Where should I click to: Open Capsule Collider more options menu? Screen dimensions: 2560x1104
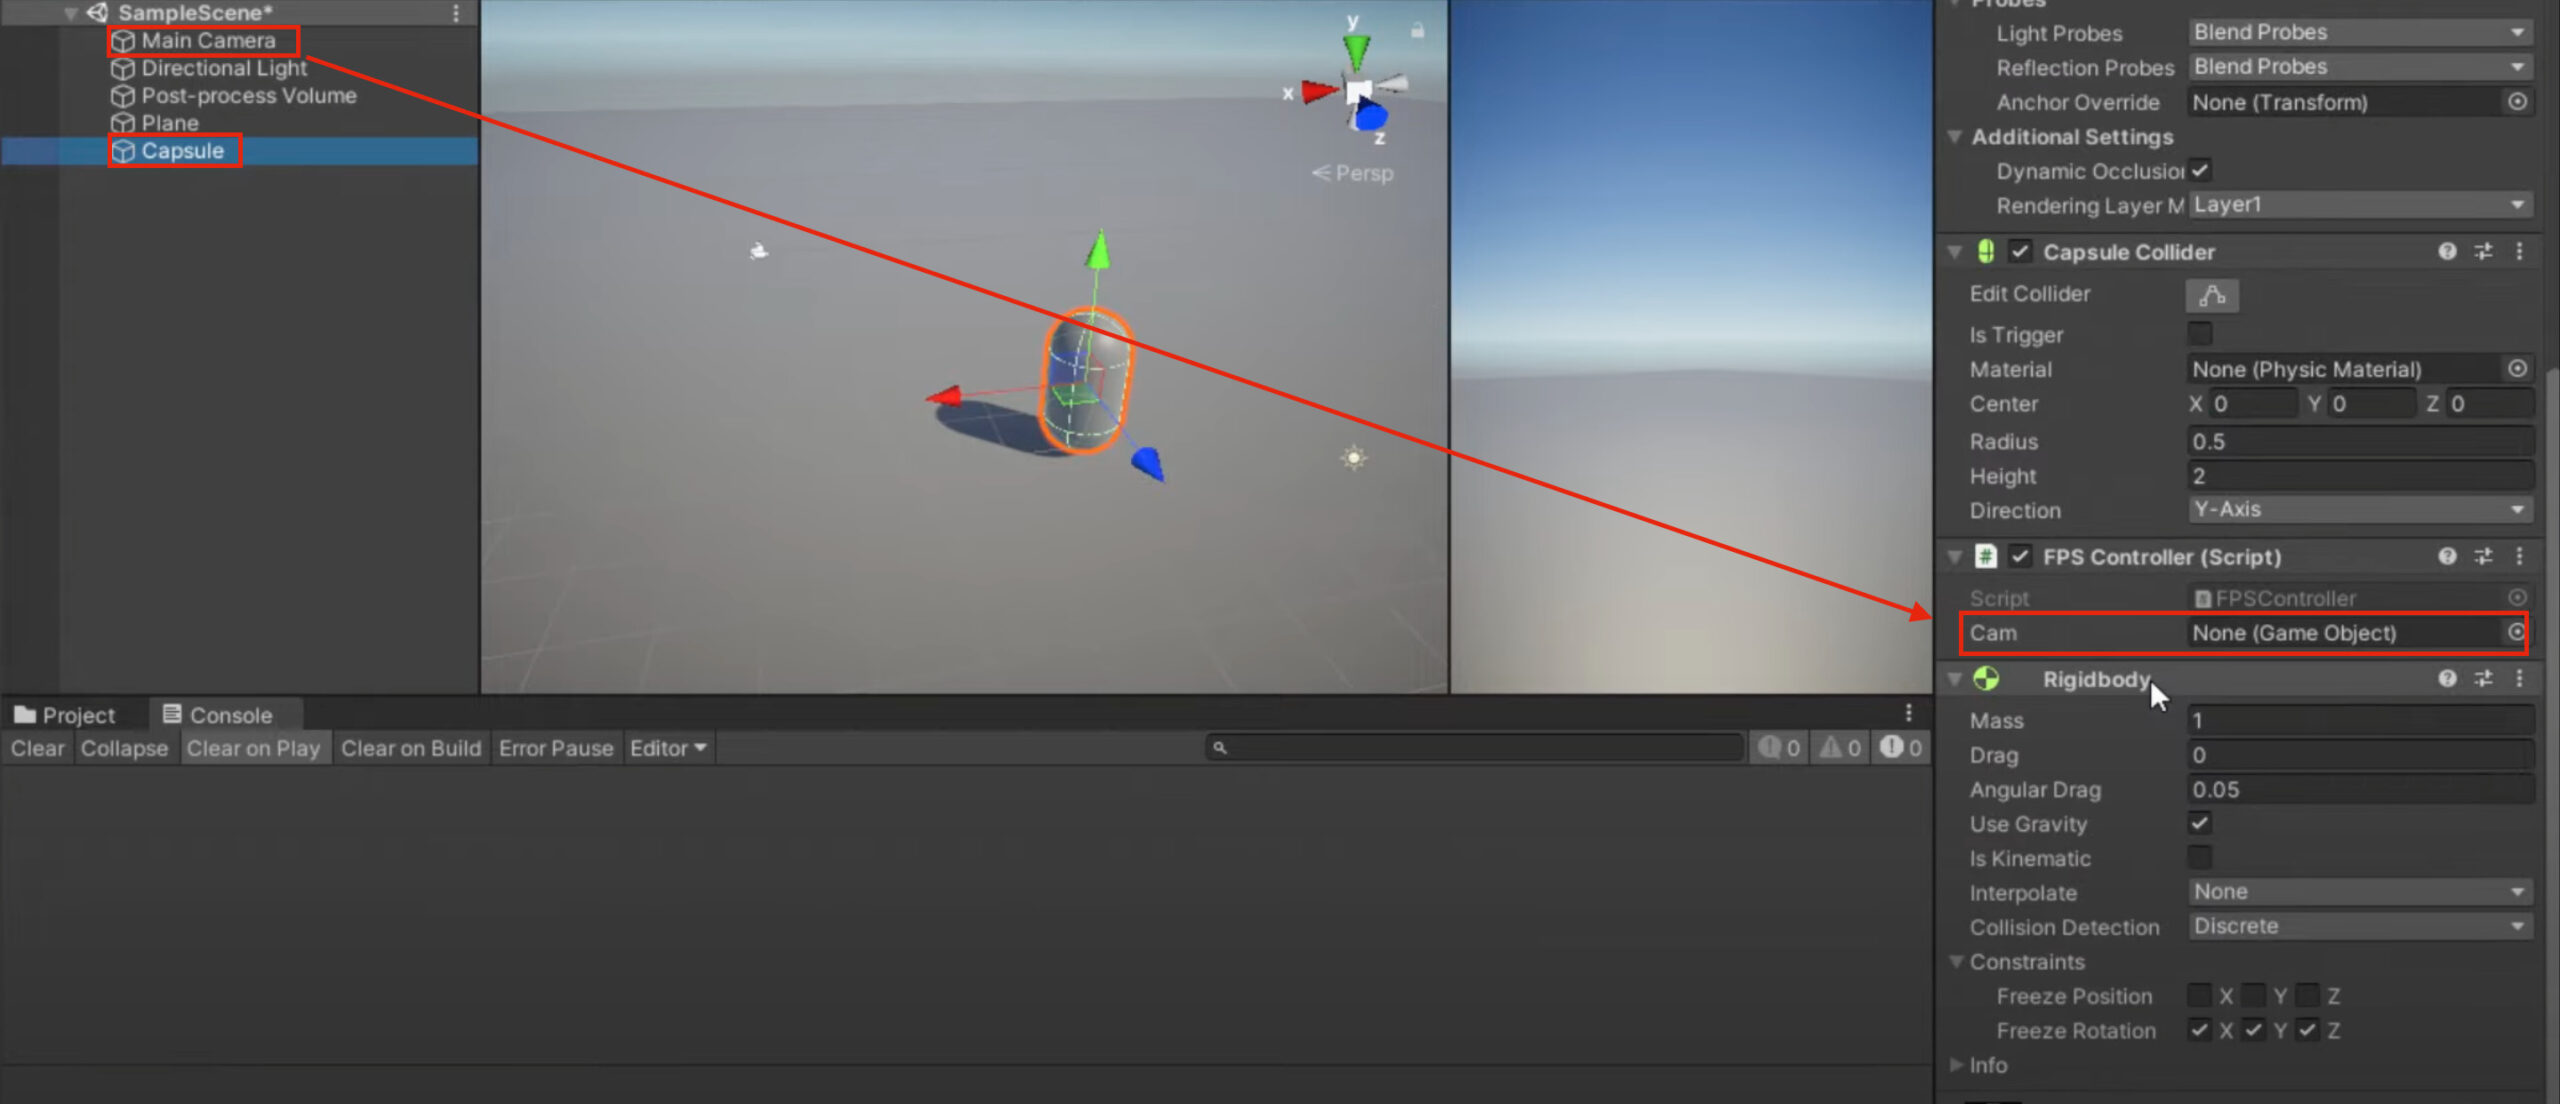(2519, 251)
